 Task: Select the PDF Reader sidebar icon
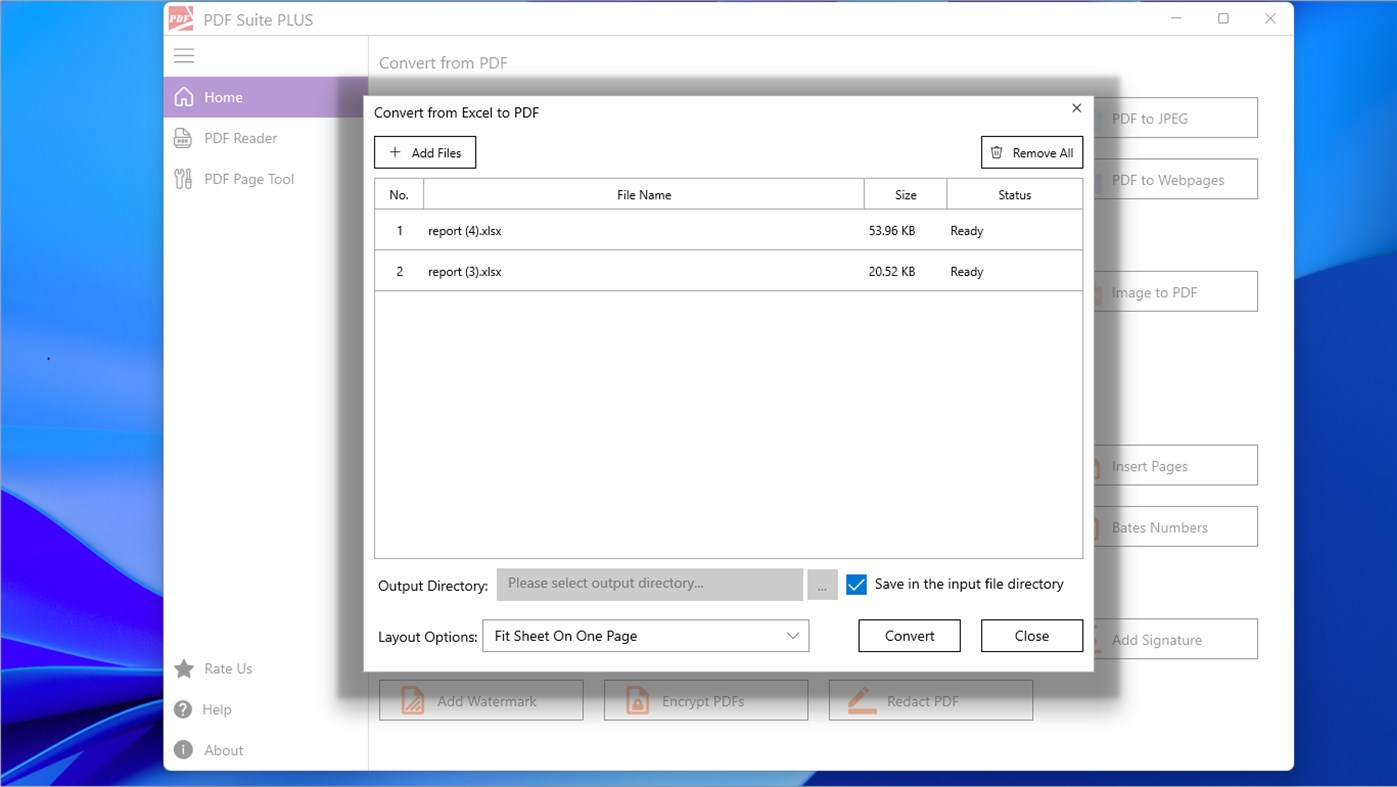pos(183,138)
